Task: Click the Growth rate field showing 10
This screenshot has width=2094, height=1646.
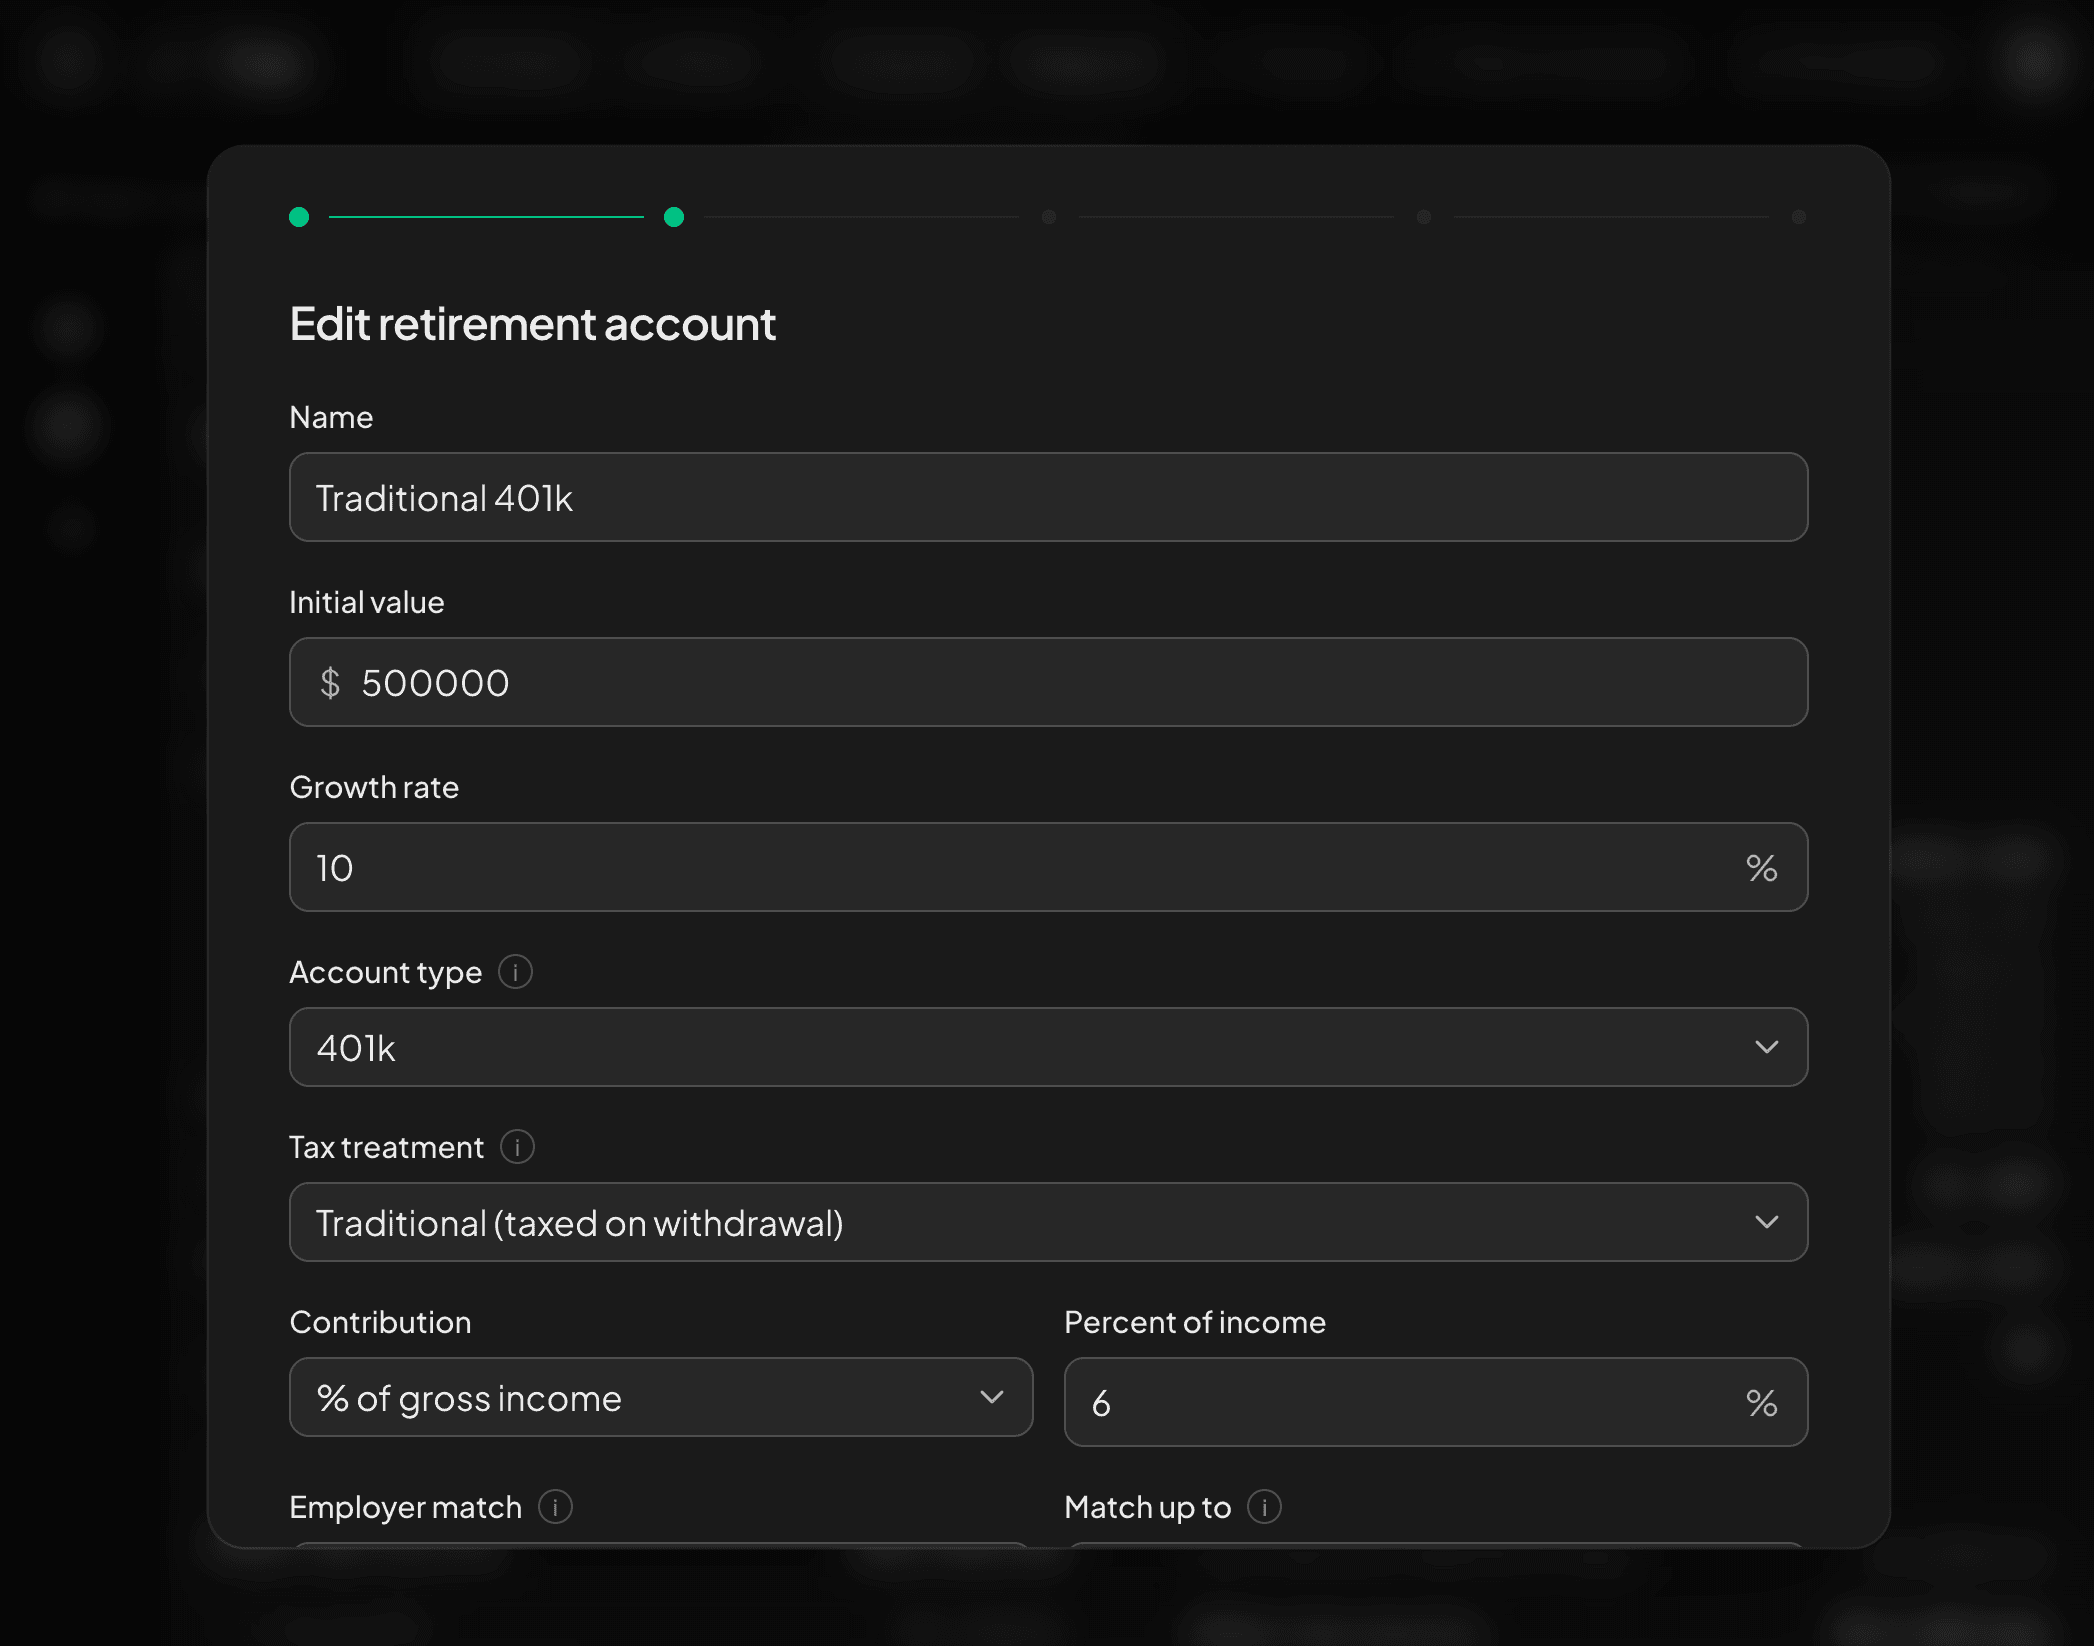Action: point(1048,867)
